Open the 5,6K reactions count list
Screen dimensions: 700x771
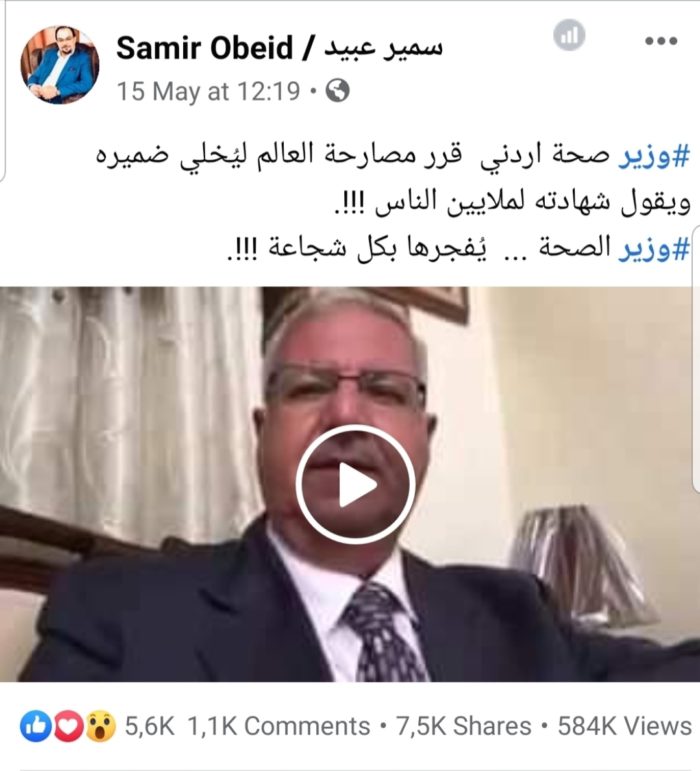point(149,726)
